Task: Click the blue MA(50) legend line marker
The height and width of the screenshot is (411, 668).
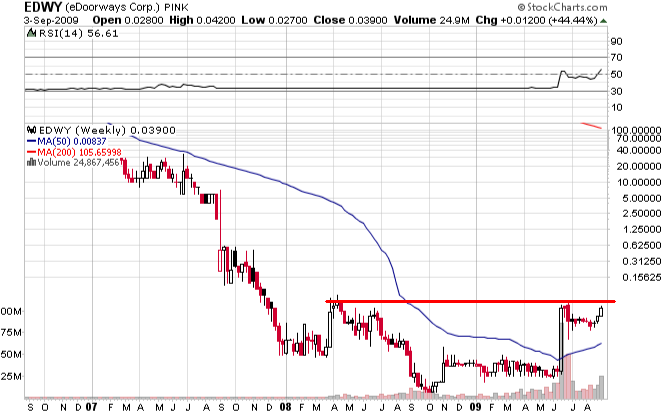Action: pos(32,141)
